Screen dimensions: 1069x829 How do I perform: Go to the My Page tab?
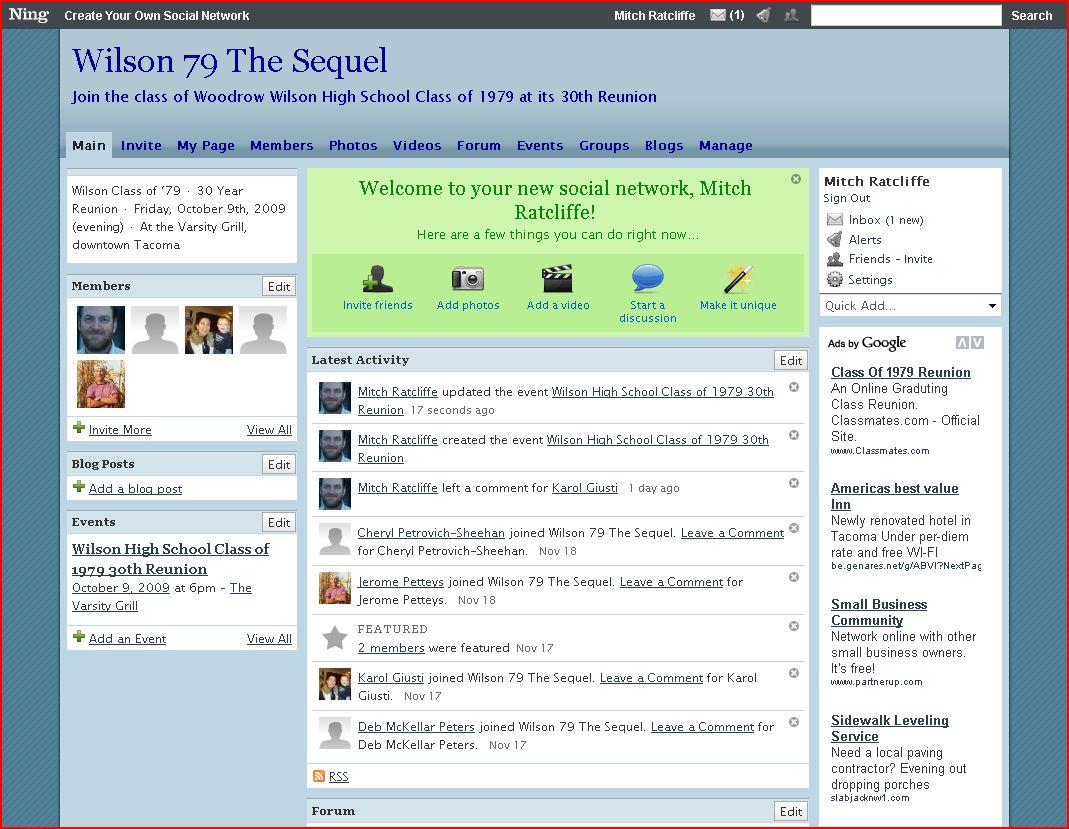pyautogui.click(x=206, y=145)
